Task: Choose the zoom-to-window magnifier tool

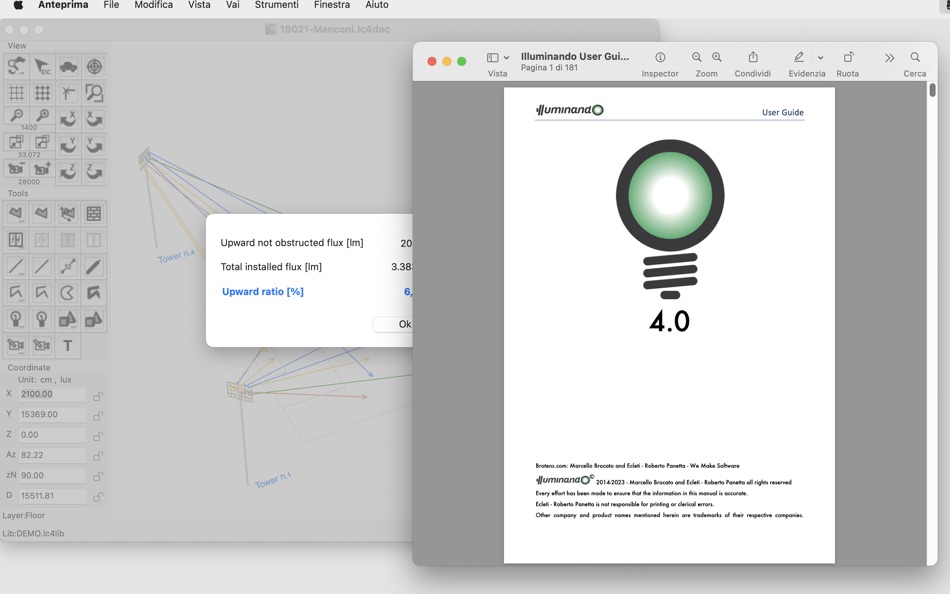Action: tap(94, 92)
